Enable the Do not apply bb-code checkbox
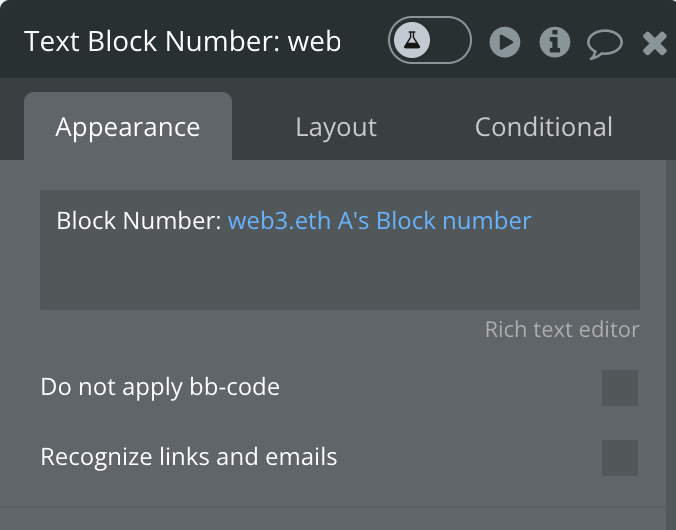This screenshot has height=530, width=676. [x=620, y=388]
